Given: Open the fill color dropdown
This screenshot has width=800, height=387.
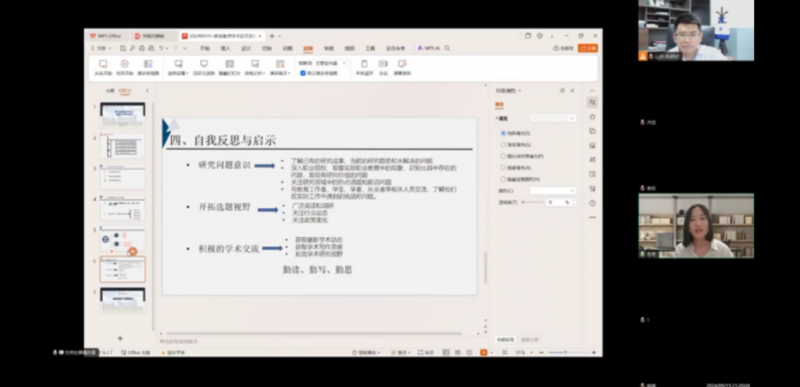Looking at the screenshot, I should tap(553, 191).
